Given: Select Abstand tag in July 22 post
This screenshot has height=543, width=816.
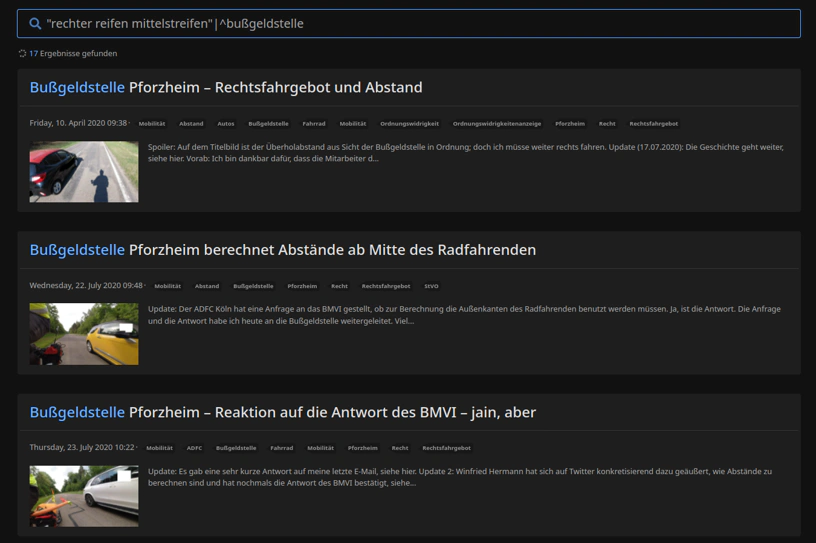Looking at the screenshot, I should coord(207,286).
